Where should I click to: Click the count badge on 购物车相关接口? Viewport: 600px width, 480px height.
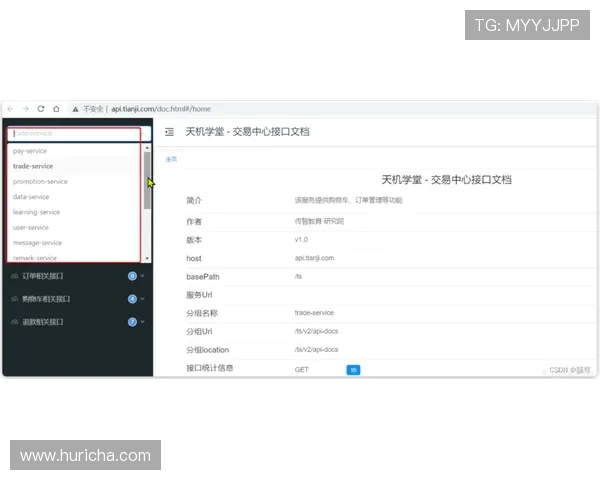click(x=132, y=299)
